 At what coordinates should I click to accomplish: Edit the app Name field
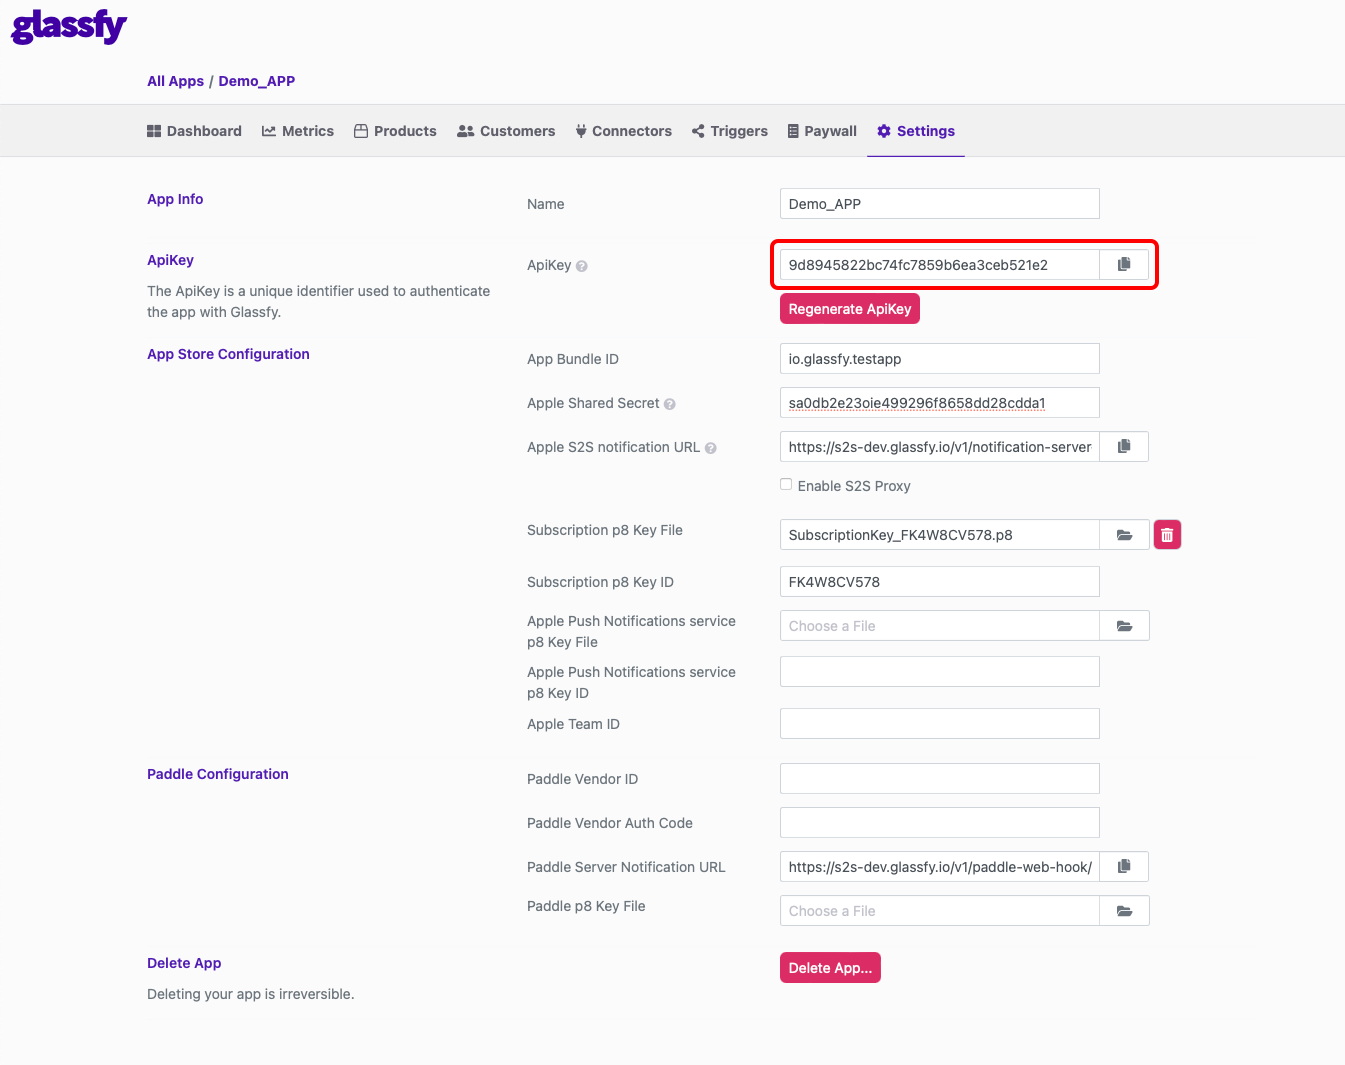click(x=940, y=204)
